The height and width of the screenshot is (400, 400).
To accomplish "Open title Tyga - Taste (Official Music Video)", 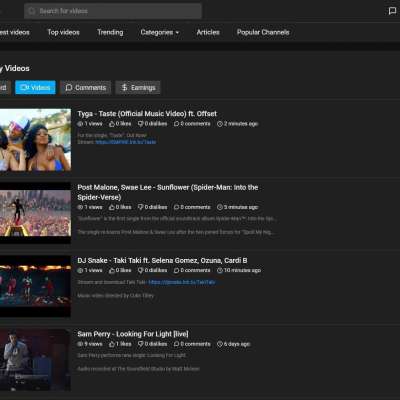I will click(x=147, y=114).
